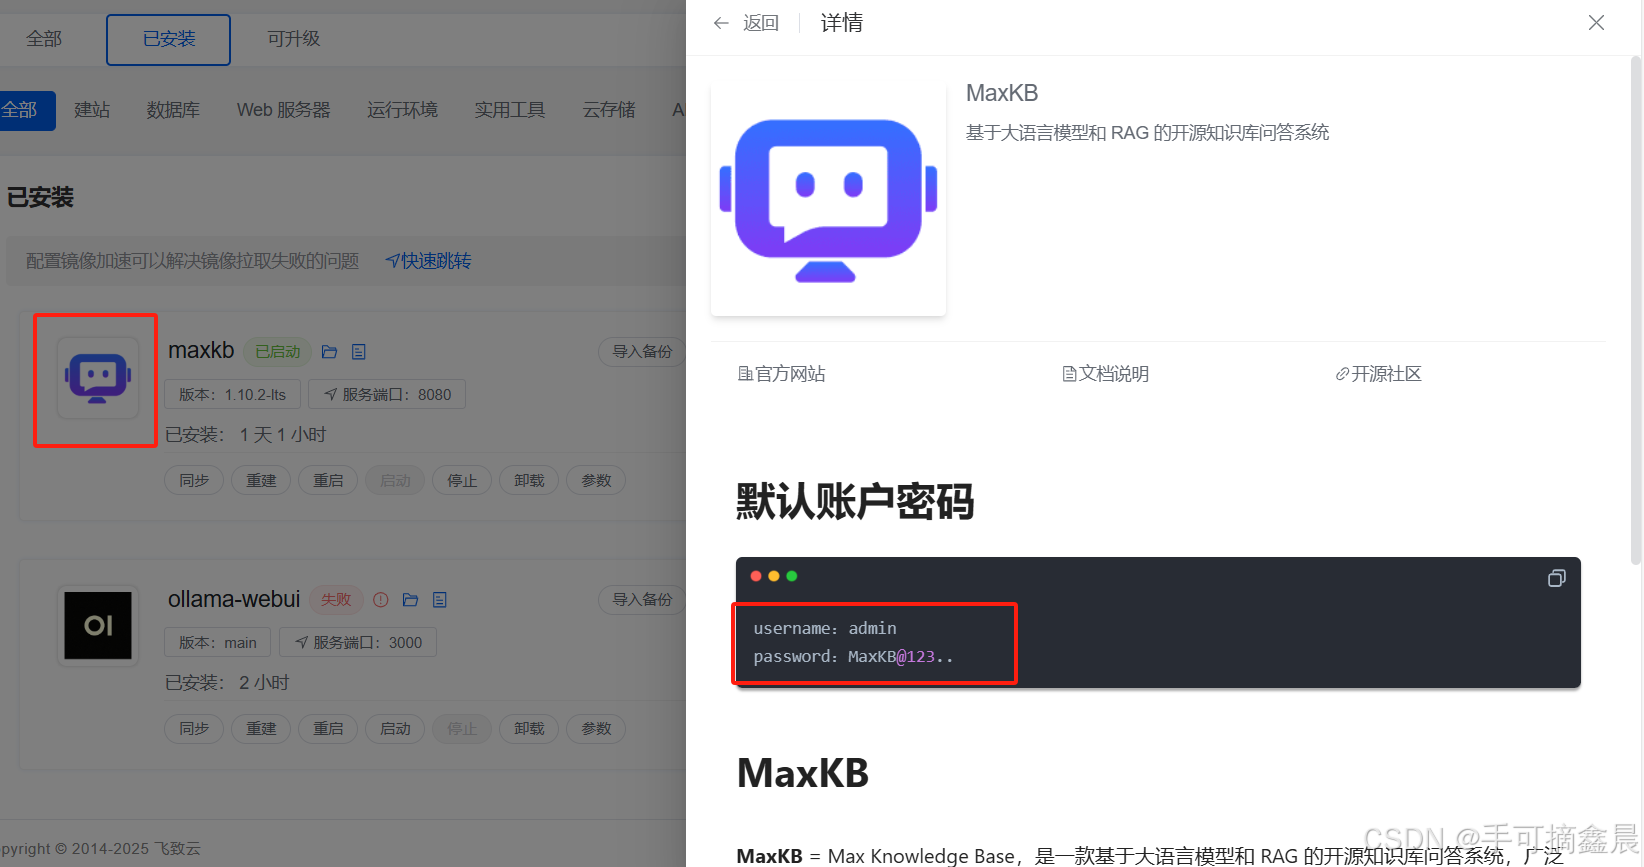Click 参数 button for maxkb
The width and height of the screenshot is (1644, 867).
596,481
